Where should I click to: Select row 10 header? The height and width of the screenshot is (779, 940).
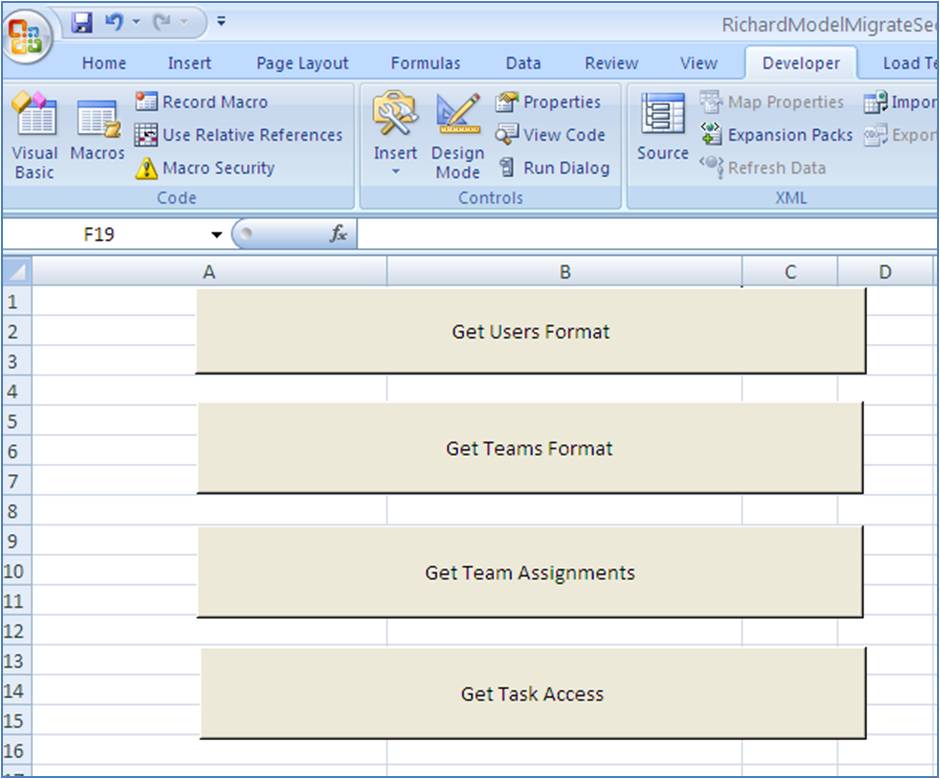[17, 571]
